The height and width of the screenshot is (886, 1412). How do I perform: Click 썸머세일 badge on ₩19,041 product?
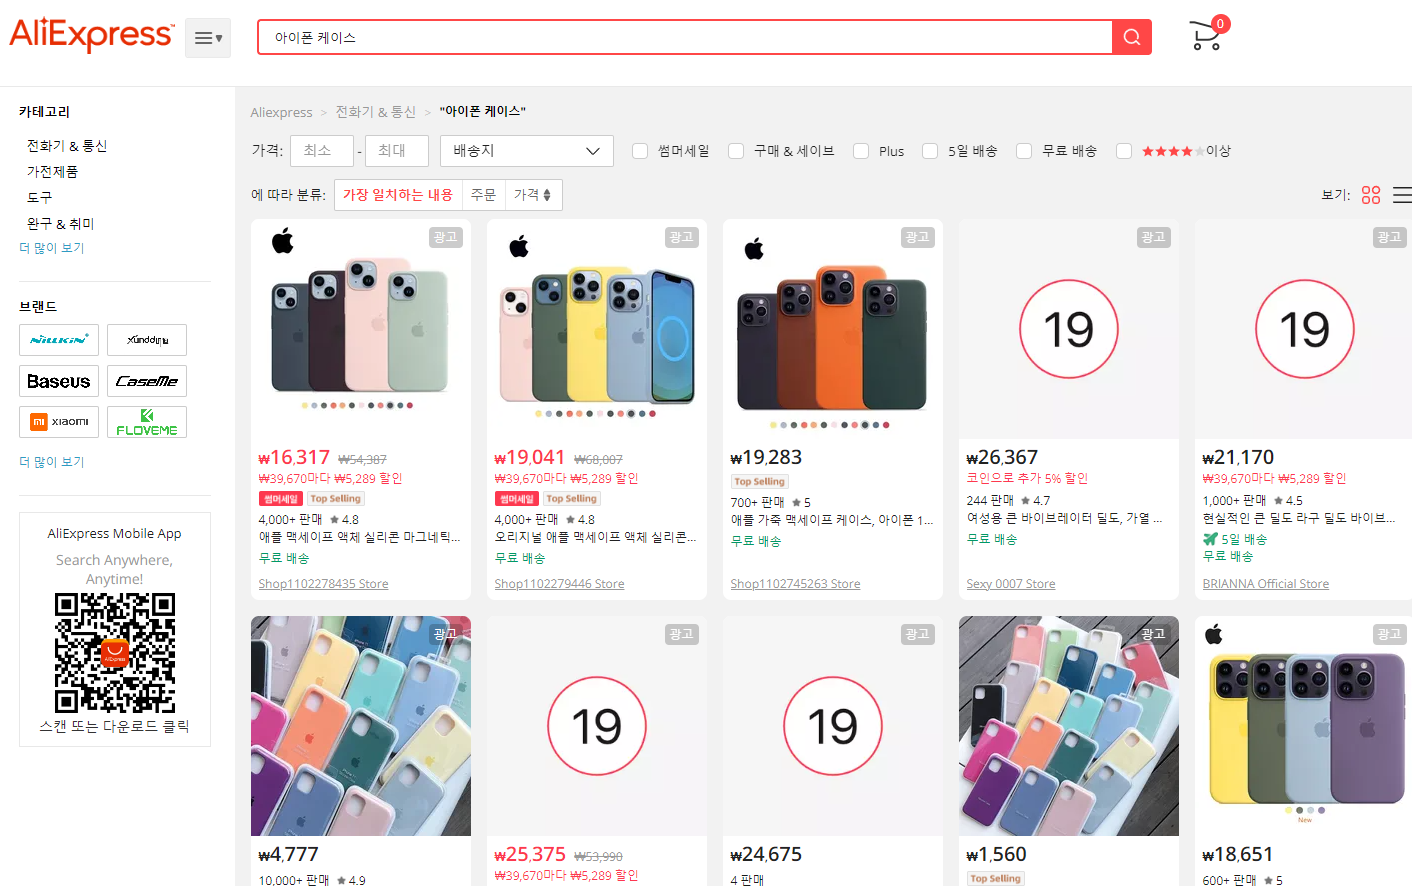click(x=516, y=499)
